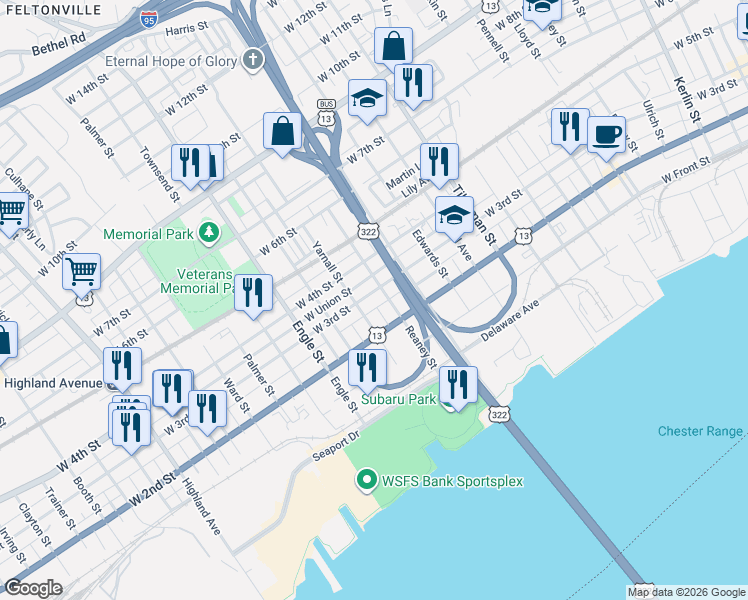Click the Edwards St label

(x=430, y=253)
